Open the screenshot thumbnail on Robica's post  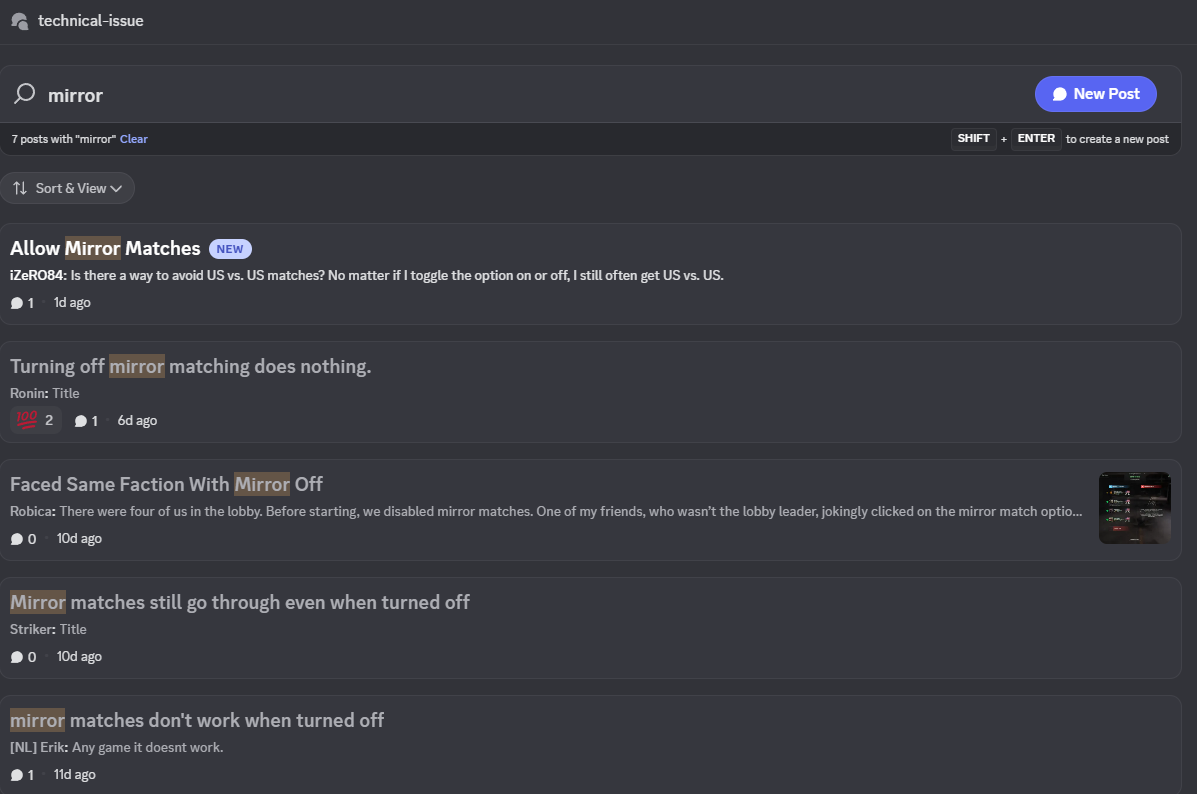(x=1134, y=508)
